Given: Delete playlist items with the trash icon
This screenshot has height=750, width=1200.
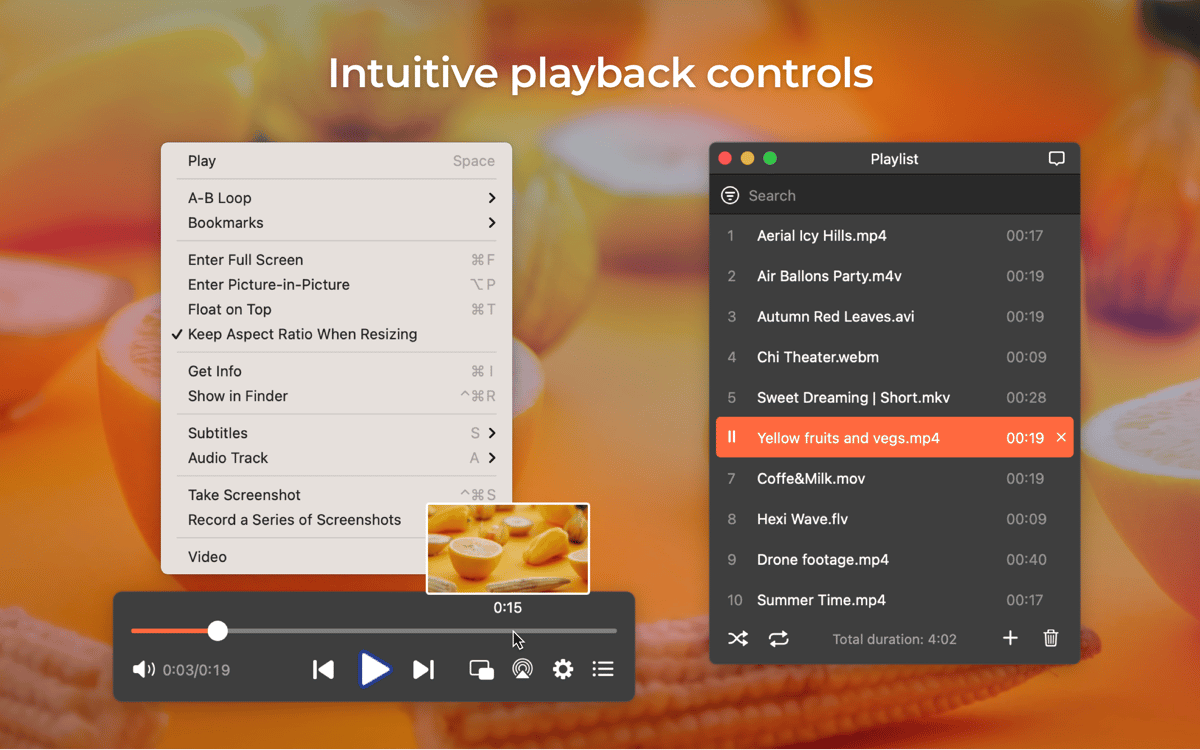Looking at the screenshot, I should 1051,638.
